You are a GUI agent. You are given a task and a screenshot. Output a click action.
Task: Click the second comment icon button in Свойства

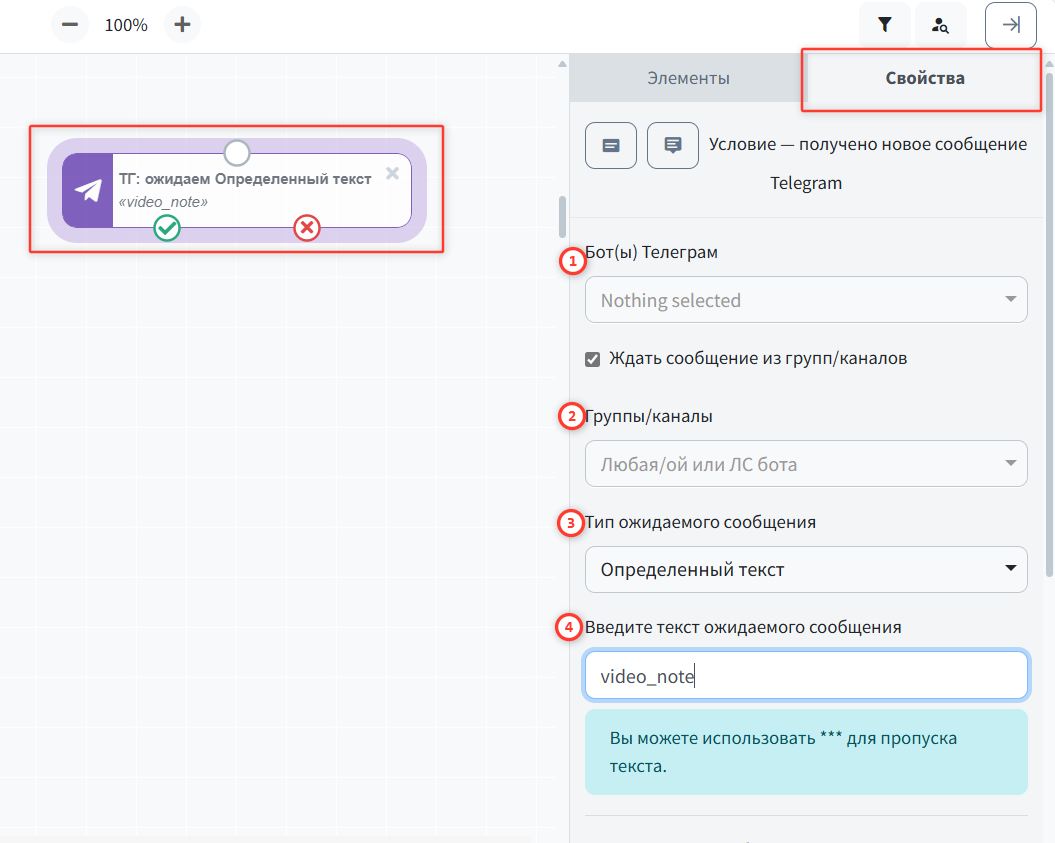[673, 145]
